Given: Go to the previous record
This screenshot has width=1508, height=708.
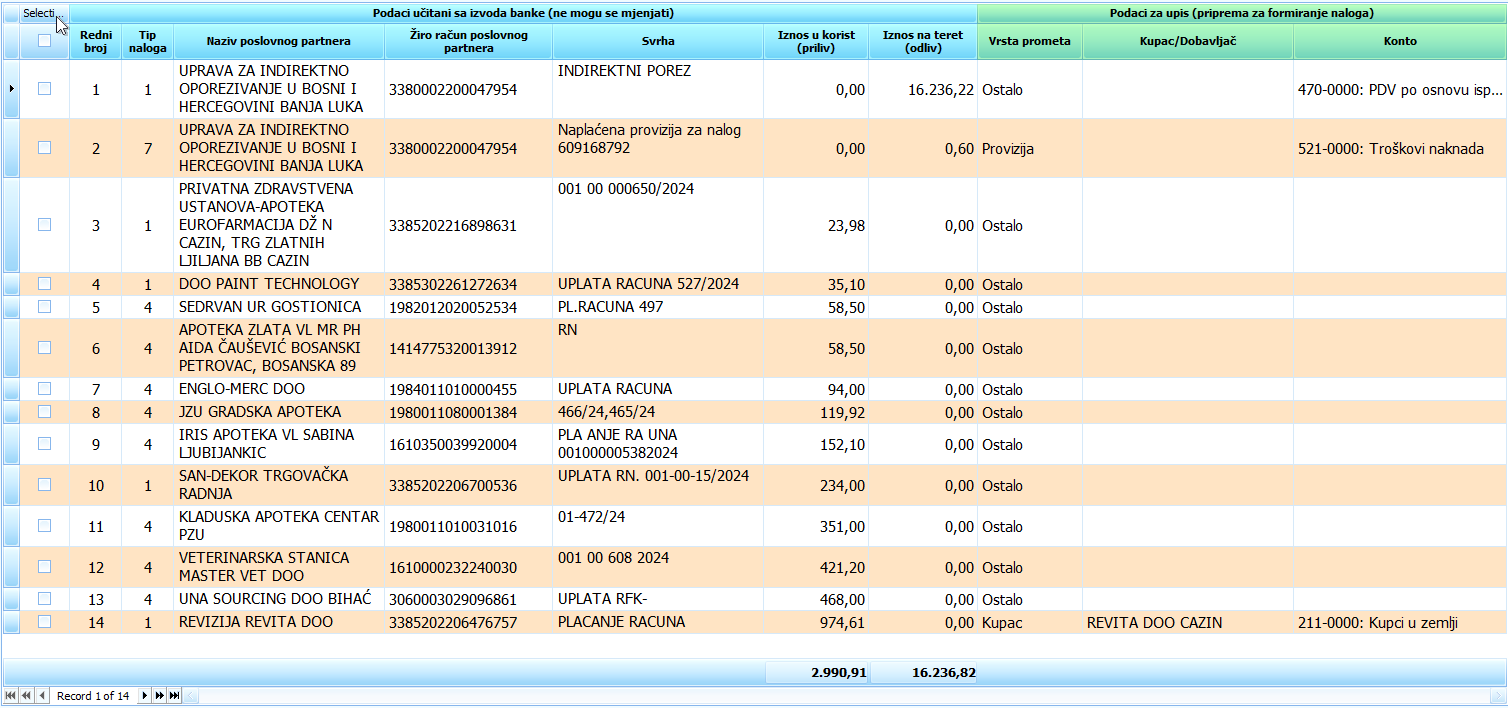Looking at the screenshot, I should [42, 695].
